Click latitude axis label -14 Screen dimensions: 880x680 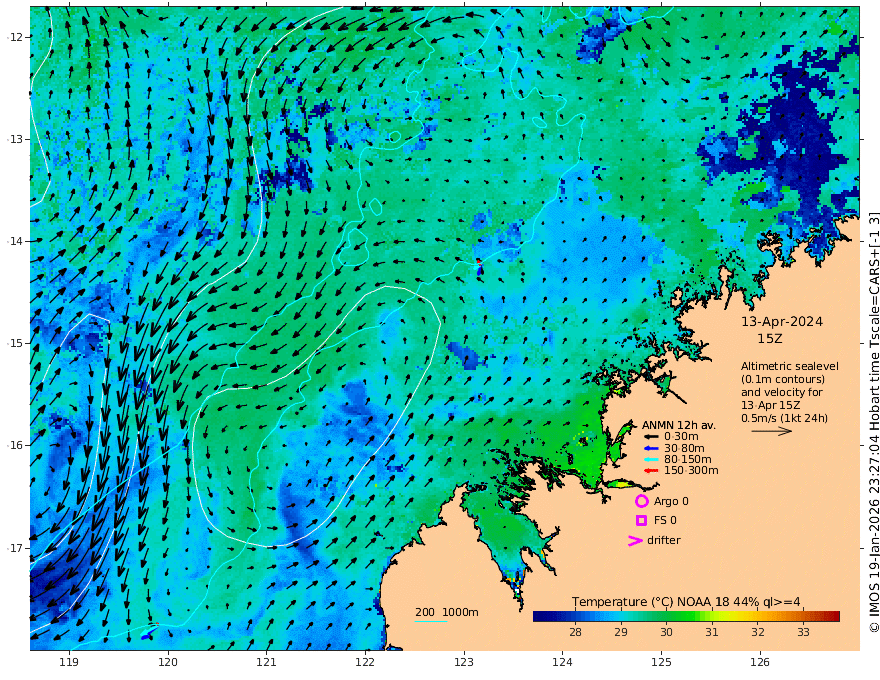15,241
